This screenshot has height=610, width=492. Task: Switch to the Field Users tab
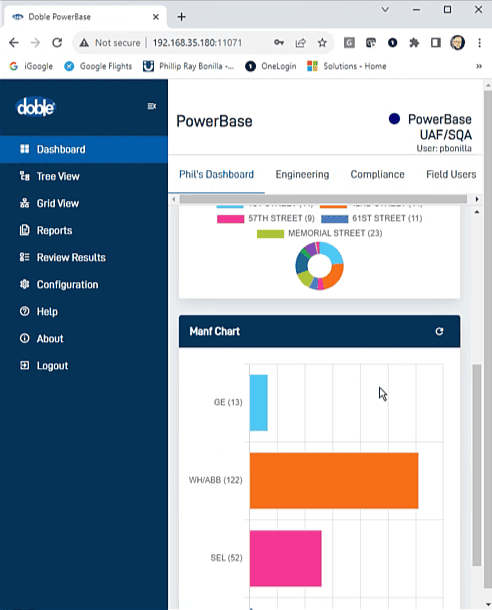(x=451, y=175)
